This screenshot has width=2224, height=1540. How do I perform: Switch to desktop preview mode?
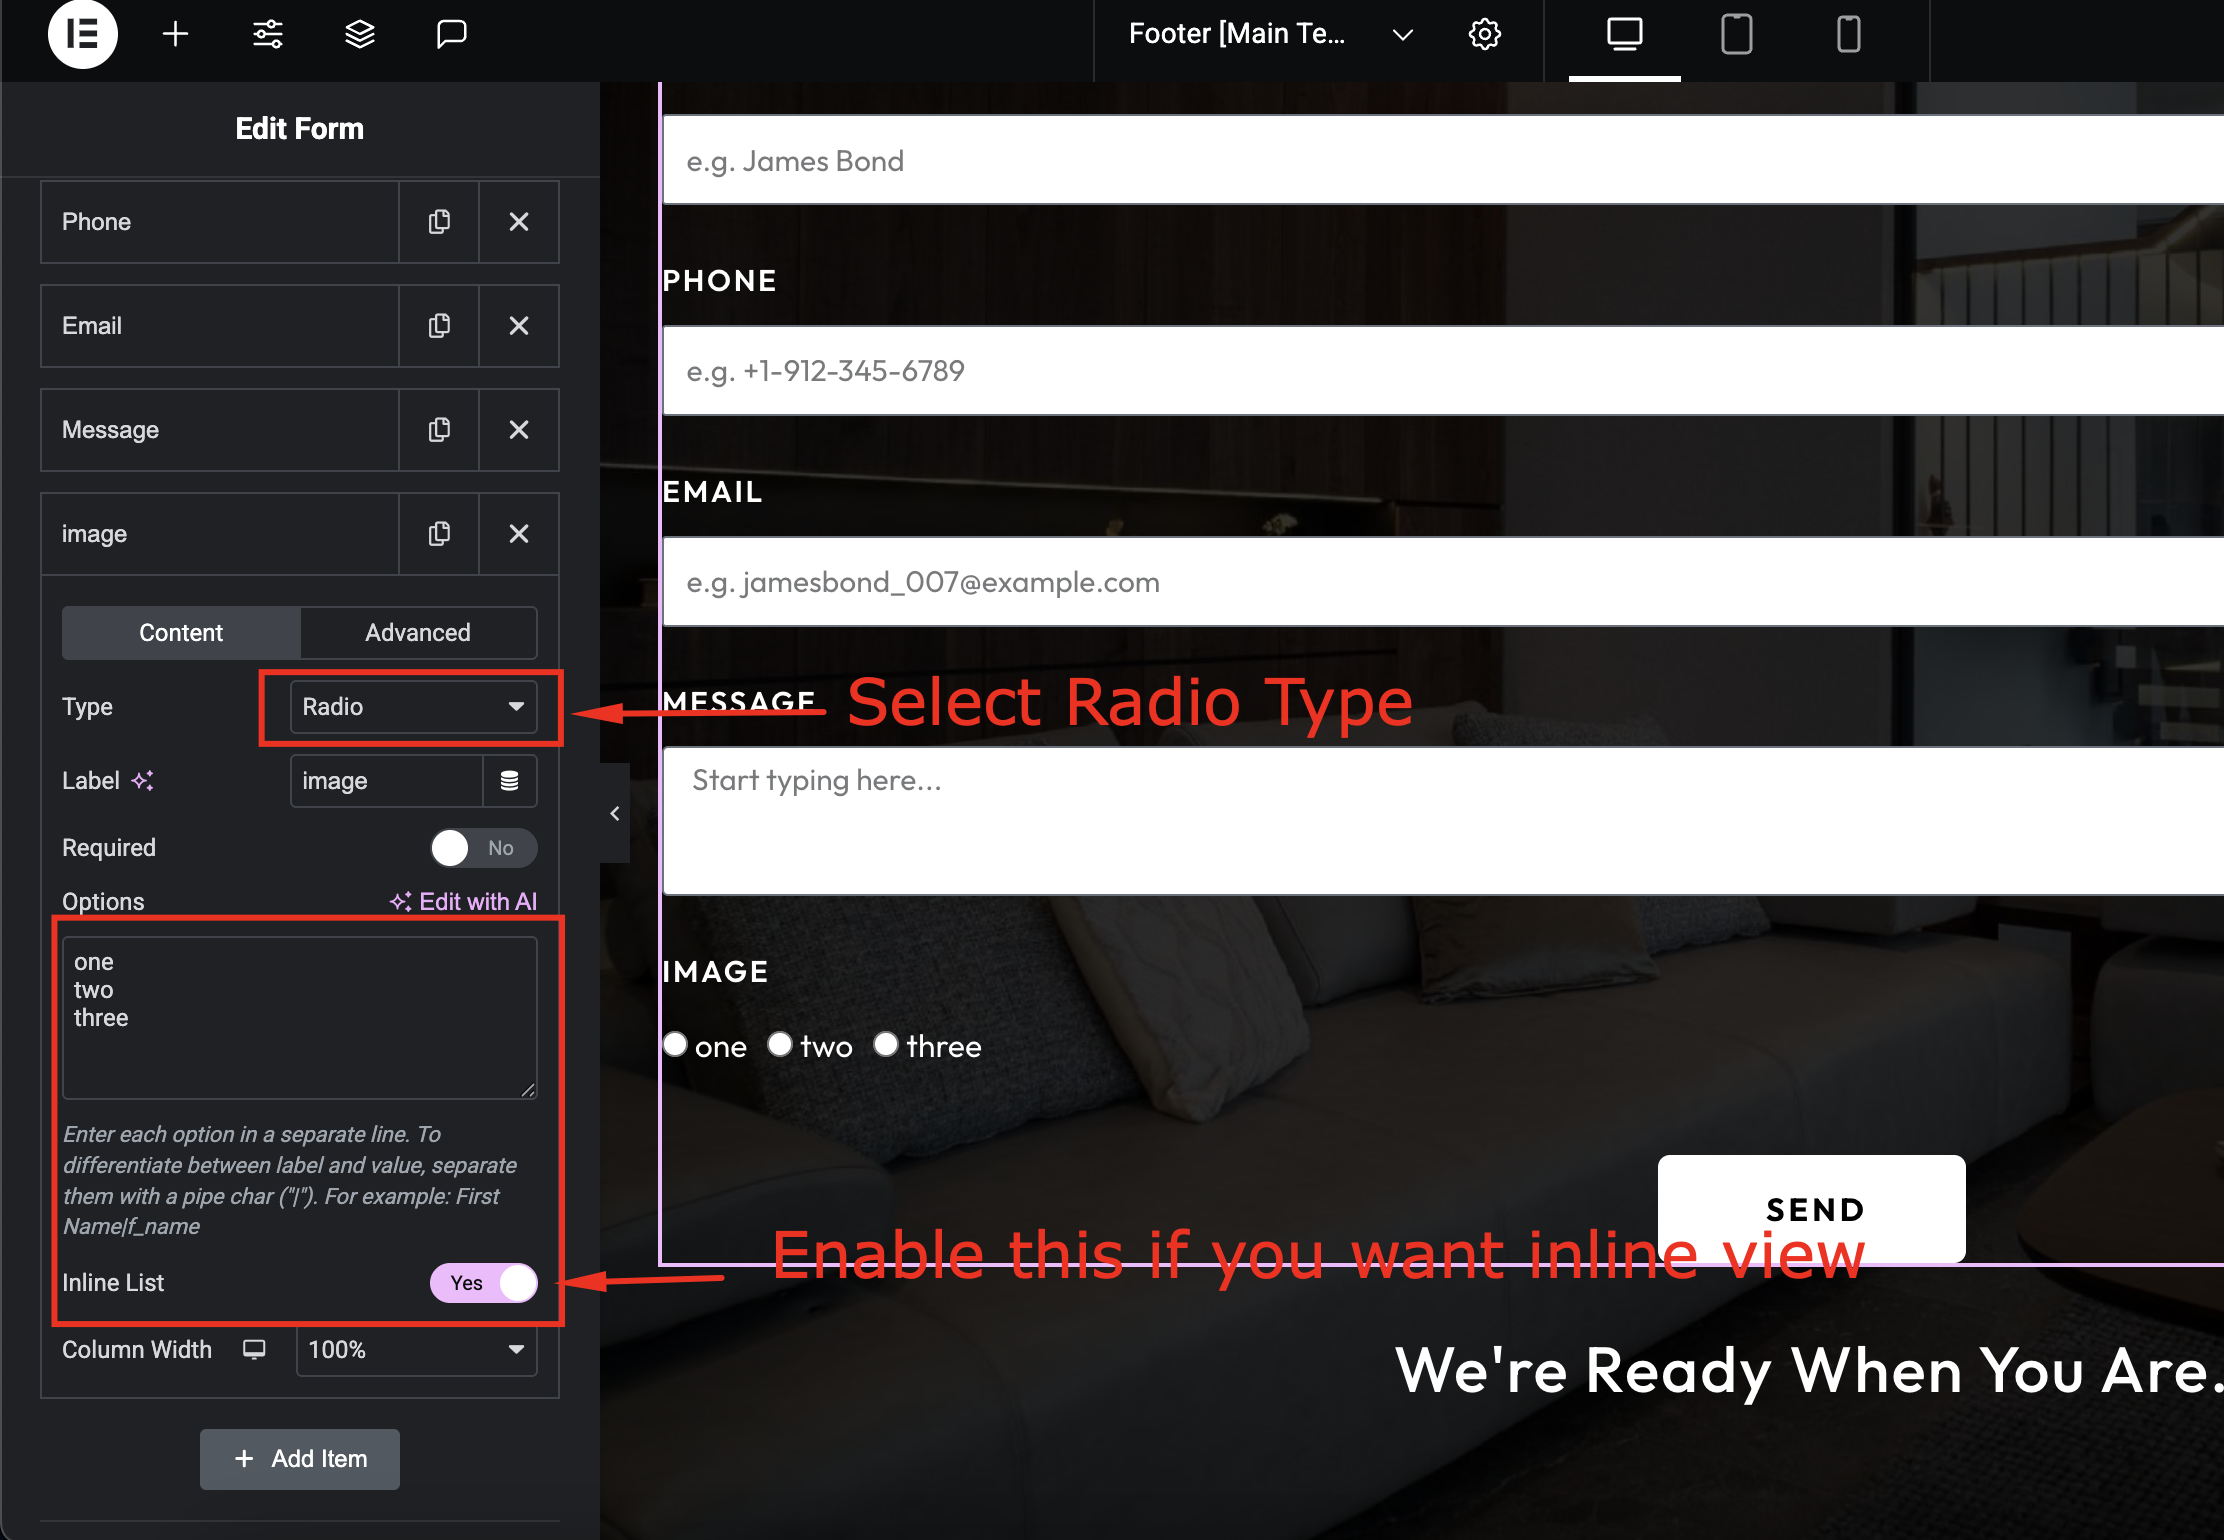[x=1624, y=35]
